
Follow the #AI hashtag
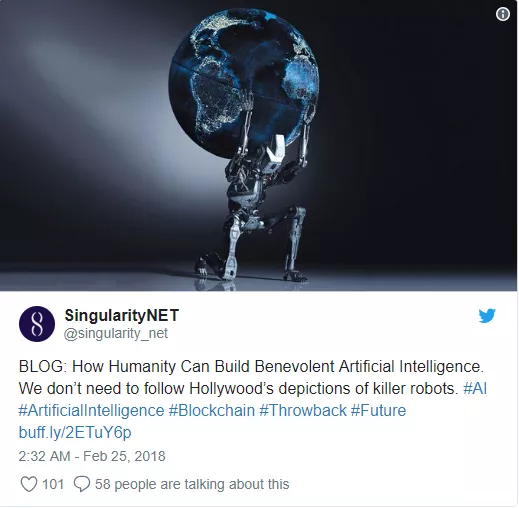pos(475,388)
